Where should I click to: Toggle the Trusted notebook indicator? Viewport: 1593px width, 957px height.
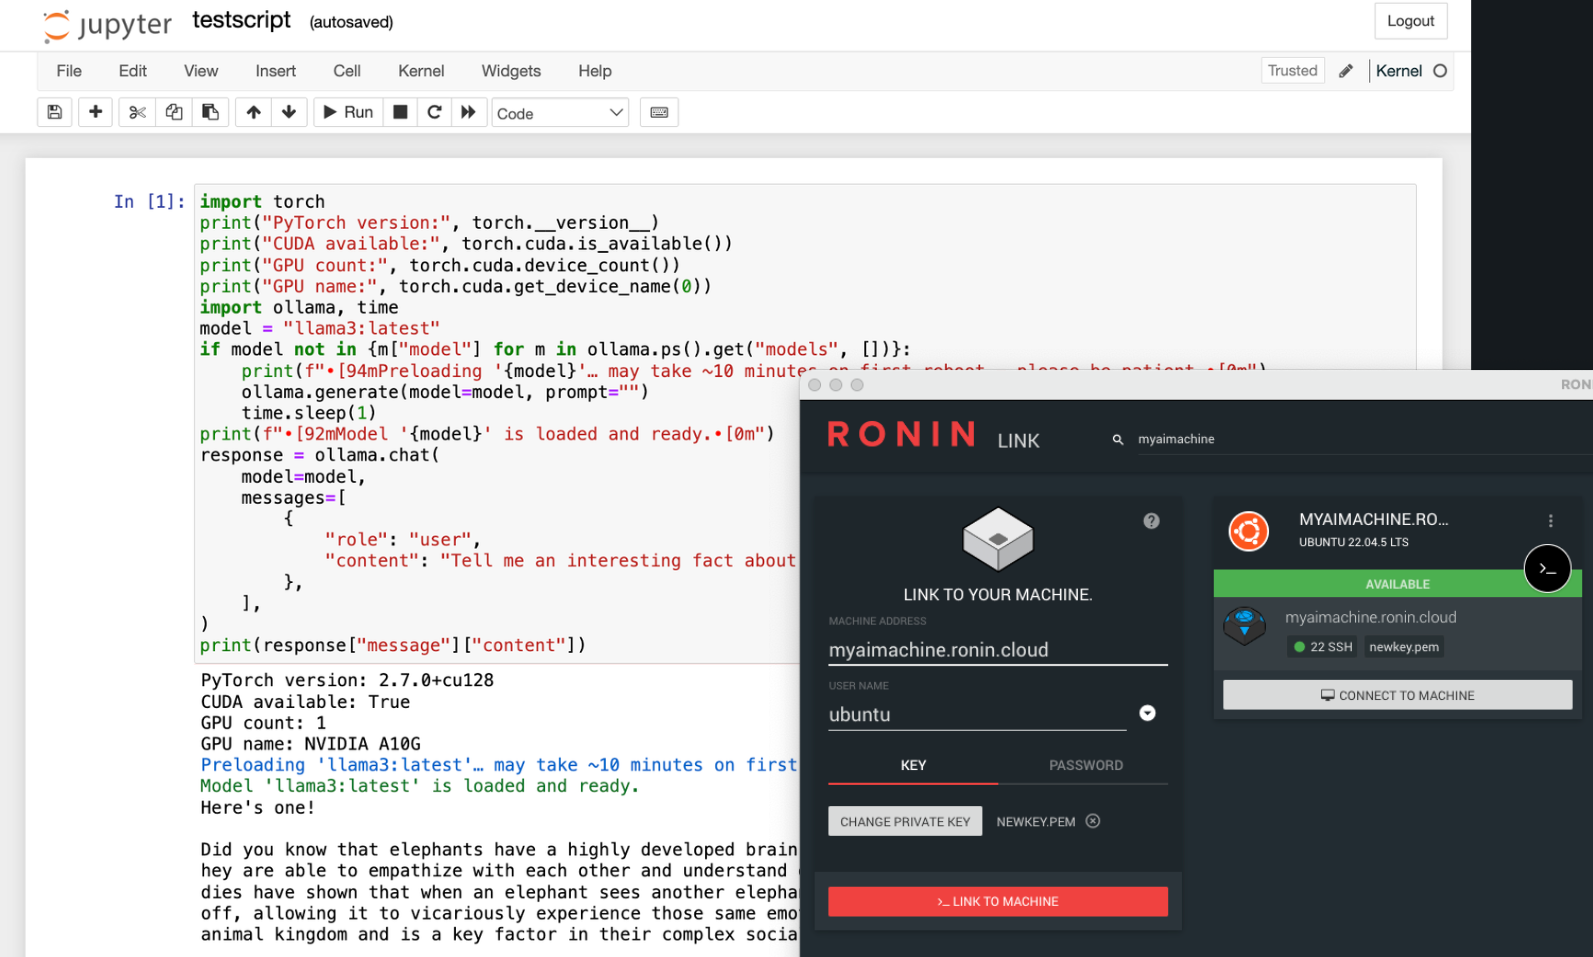1292,71
